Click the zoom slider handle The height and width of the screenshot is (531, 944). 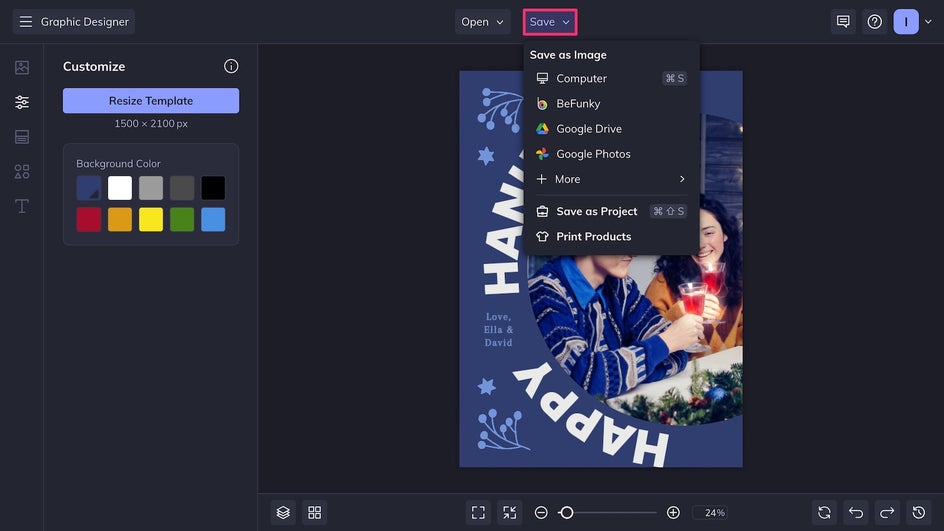coord(566,512)
